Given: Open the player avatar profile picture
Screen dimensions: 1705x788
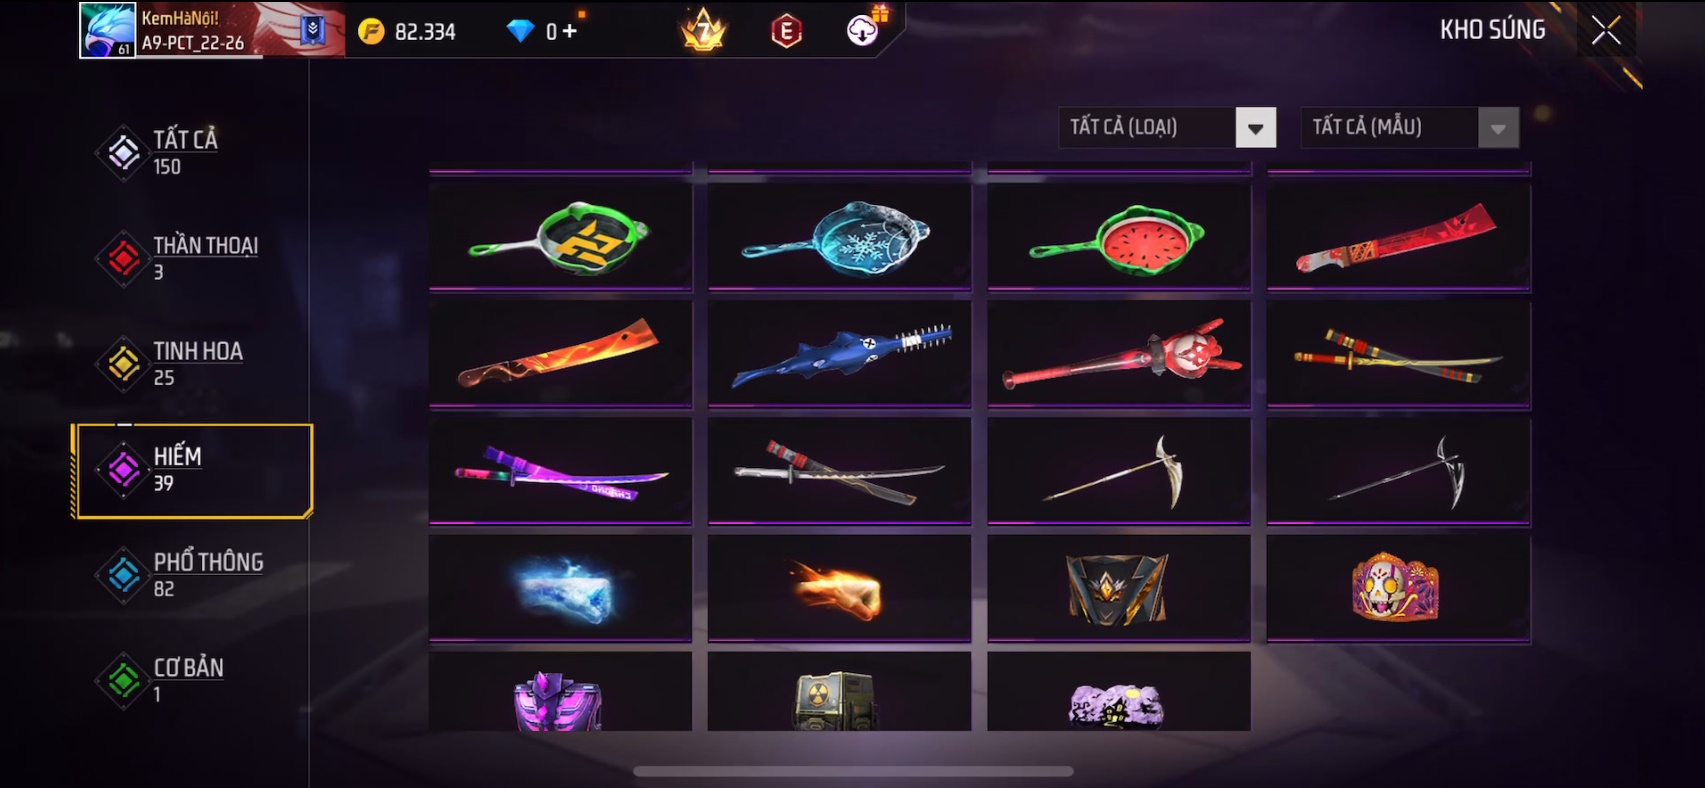Looking at the screenshot, I should pyautogui.click(x=107, y=30).
